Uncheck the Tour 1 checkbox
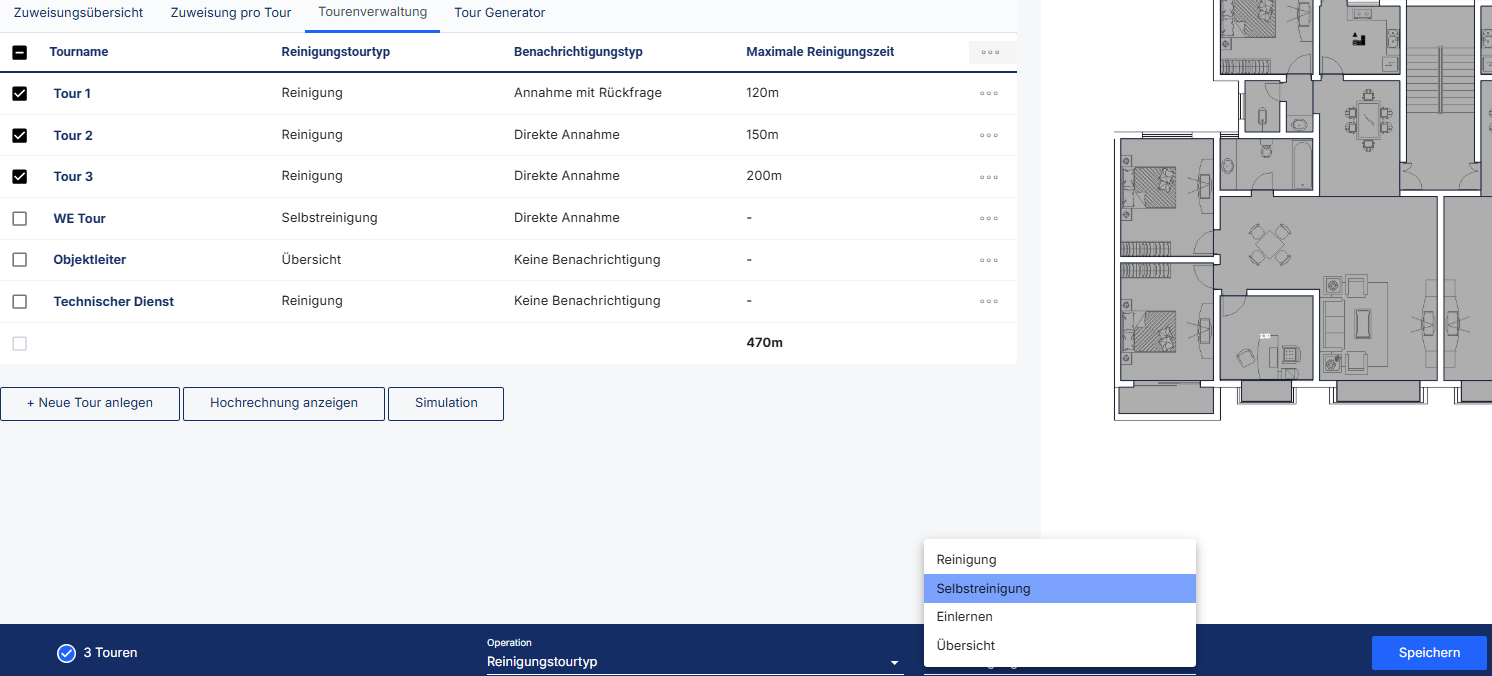 [20, 94]
